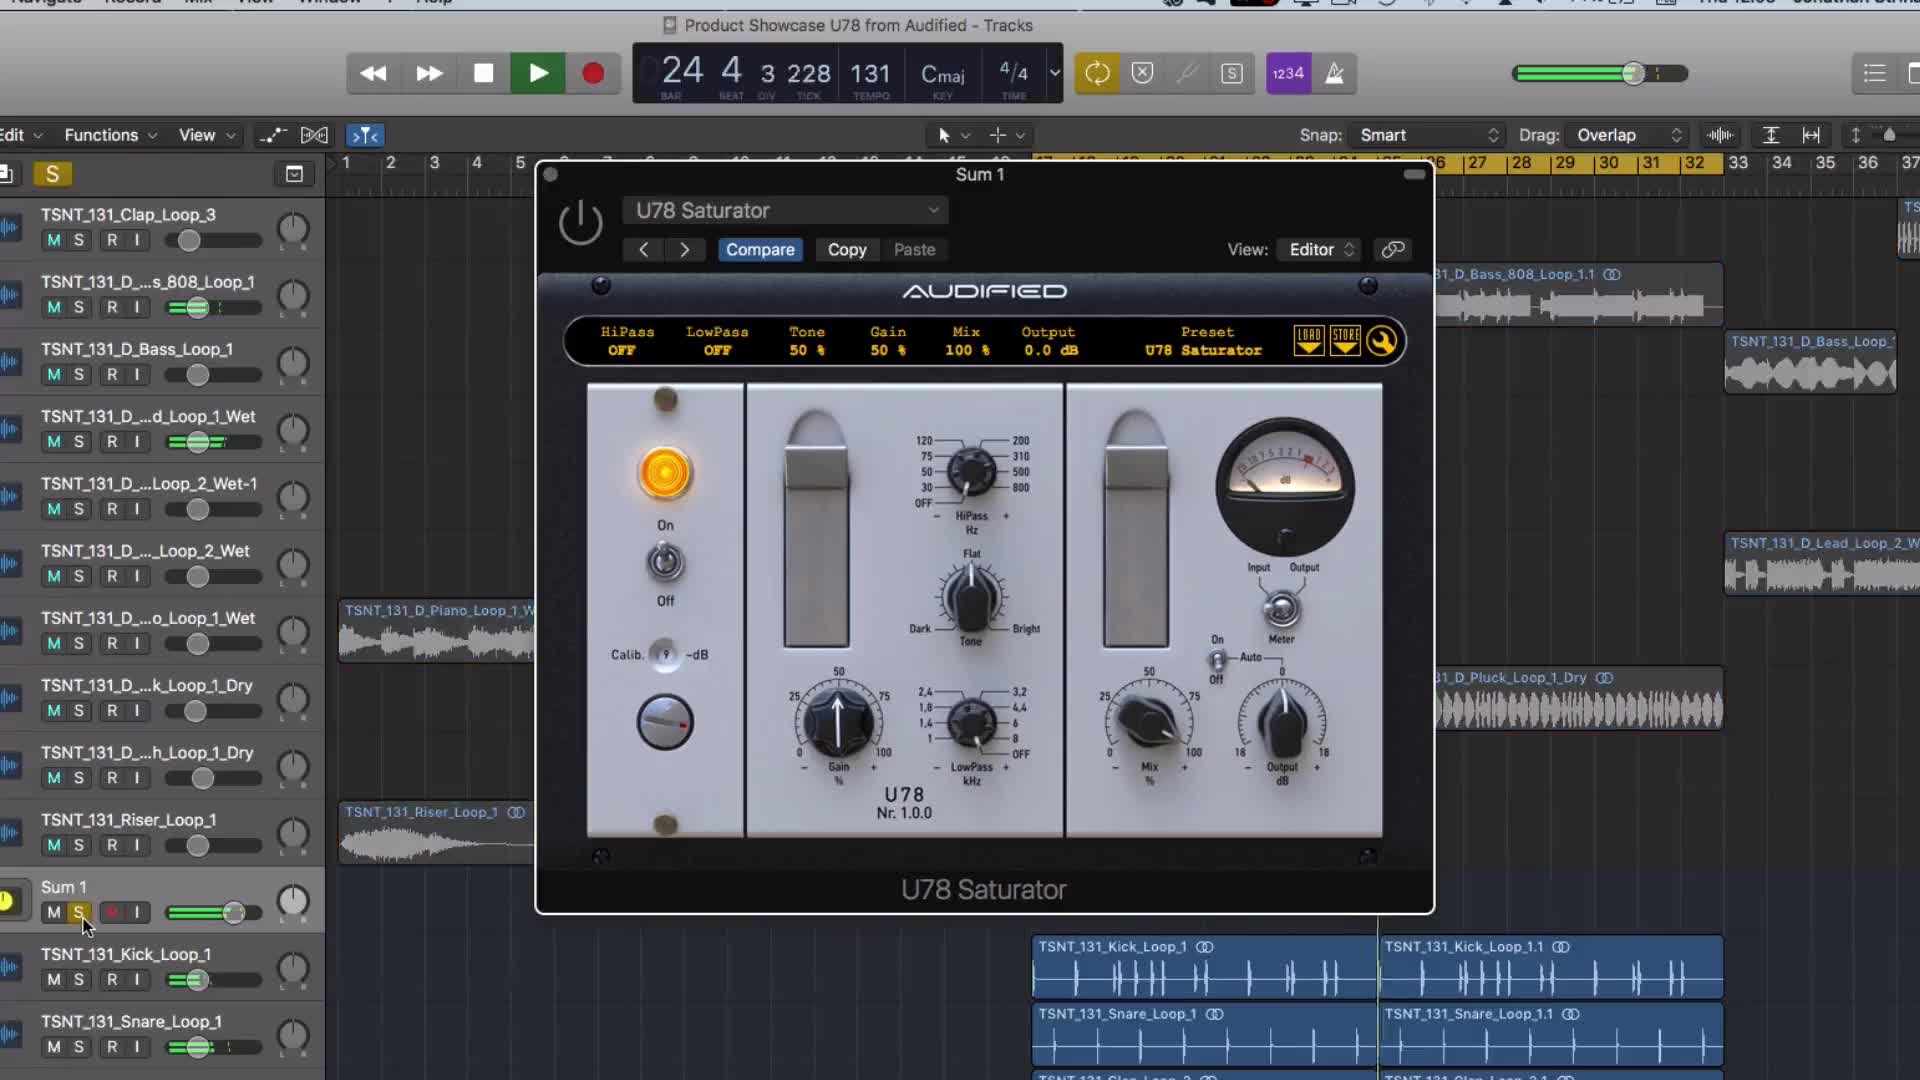This screenshot has height=1080, width=1920.
Task: Mute the TSNT_131_Kick_Loop_1 track
Action: [x=54, y=980]
